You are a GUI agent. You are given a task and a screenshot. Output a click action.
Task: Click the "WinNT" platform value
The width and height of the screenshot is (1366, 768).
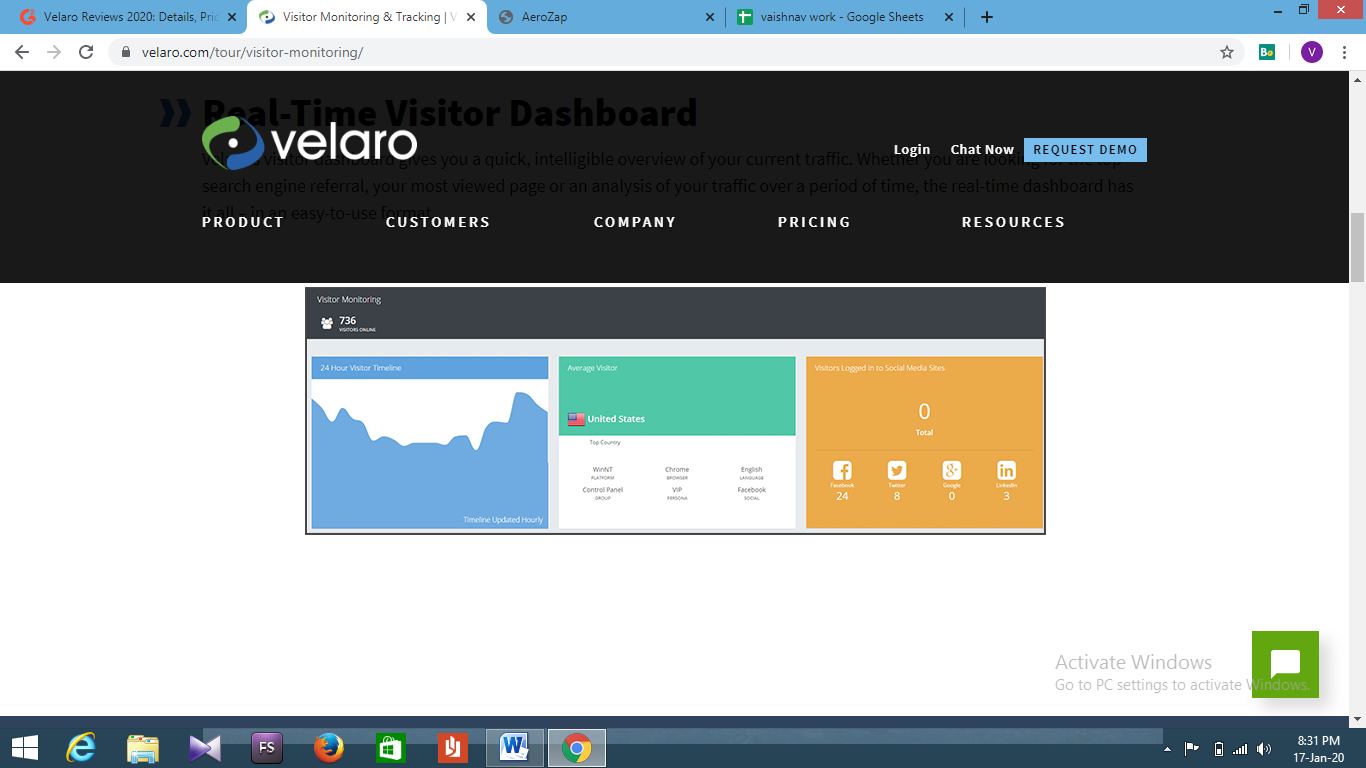click(x=602, y=469)
